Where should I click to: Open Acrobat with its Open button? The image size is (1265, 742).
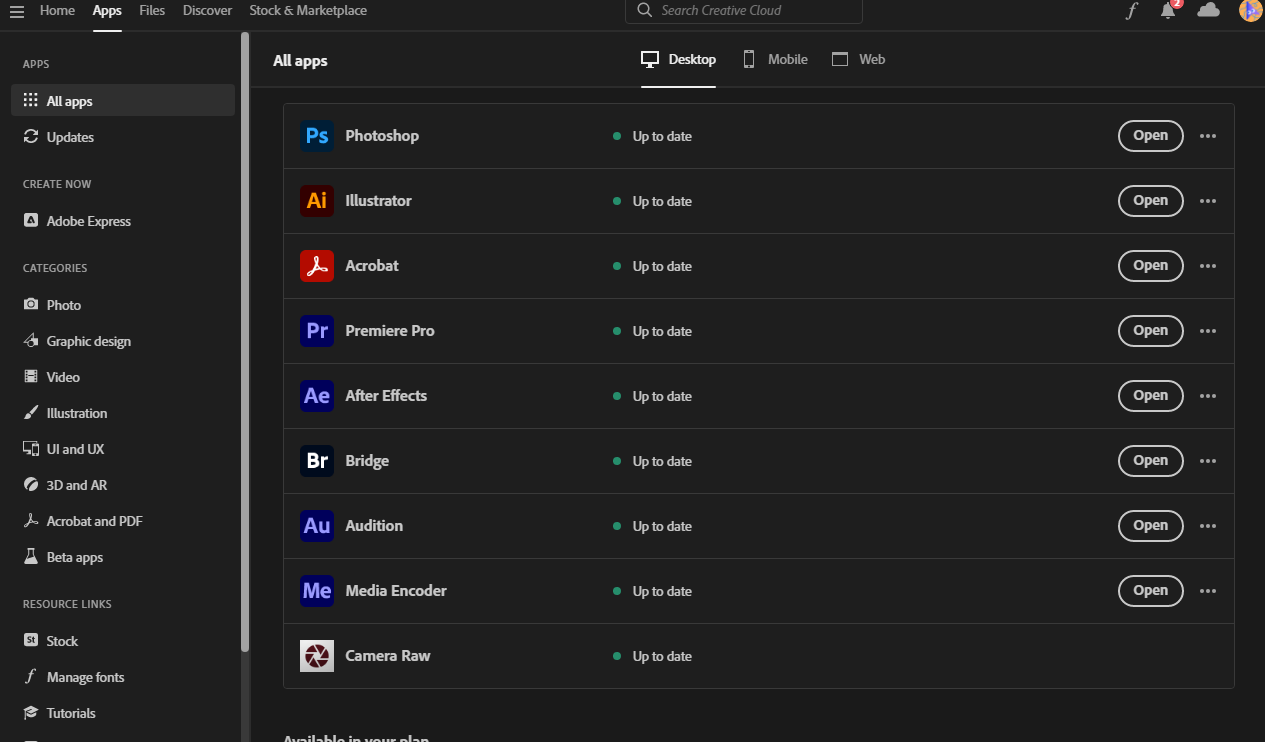click(x=1150, y=266)
